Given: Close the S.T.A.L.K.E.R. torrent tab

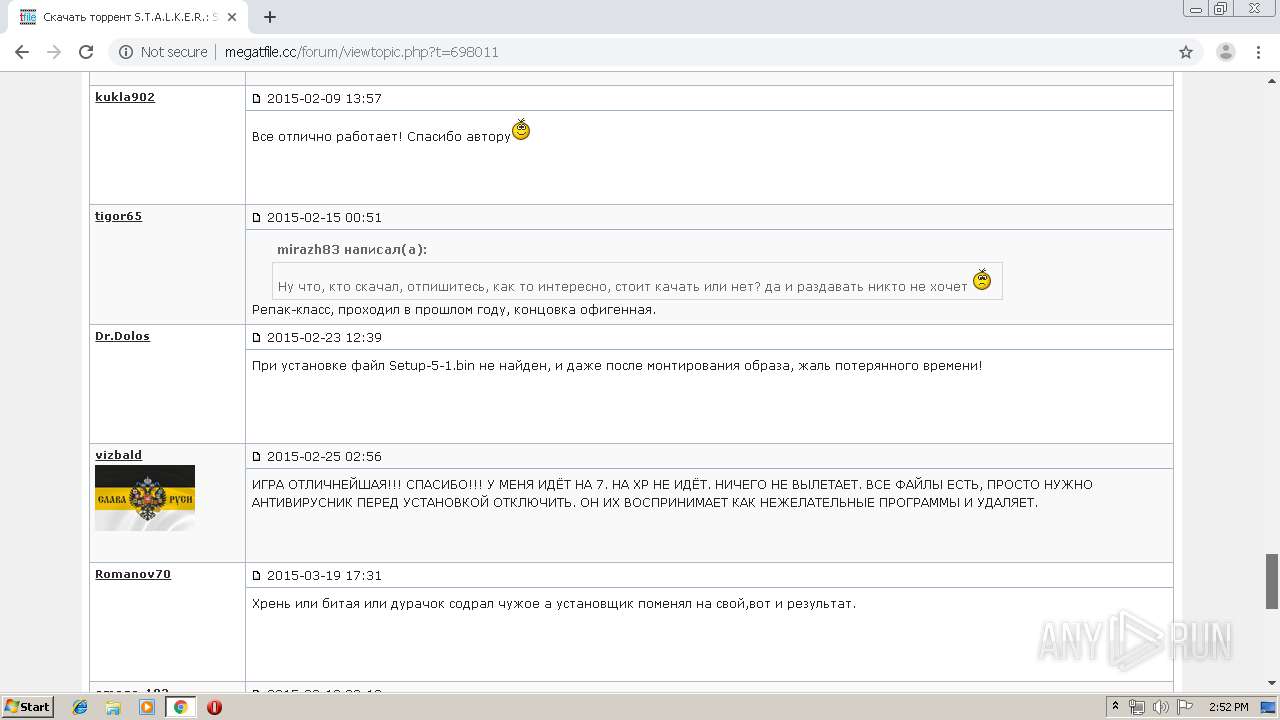Looking at the screenshot, I should [232, 17].
